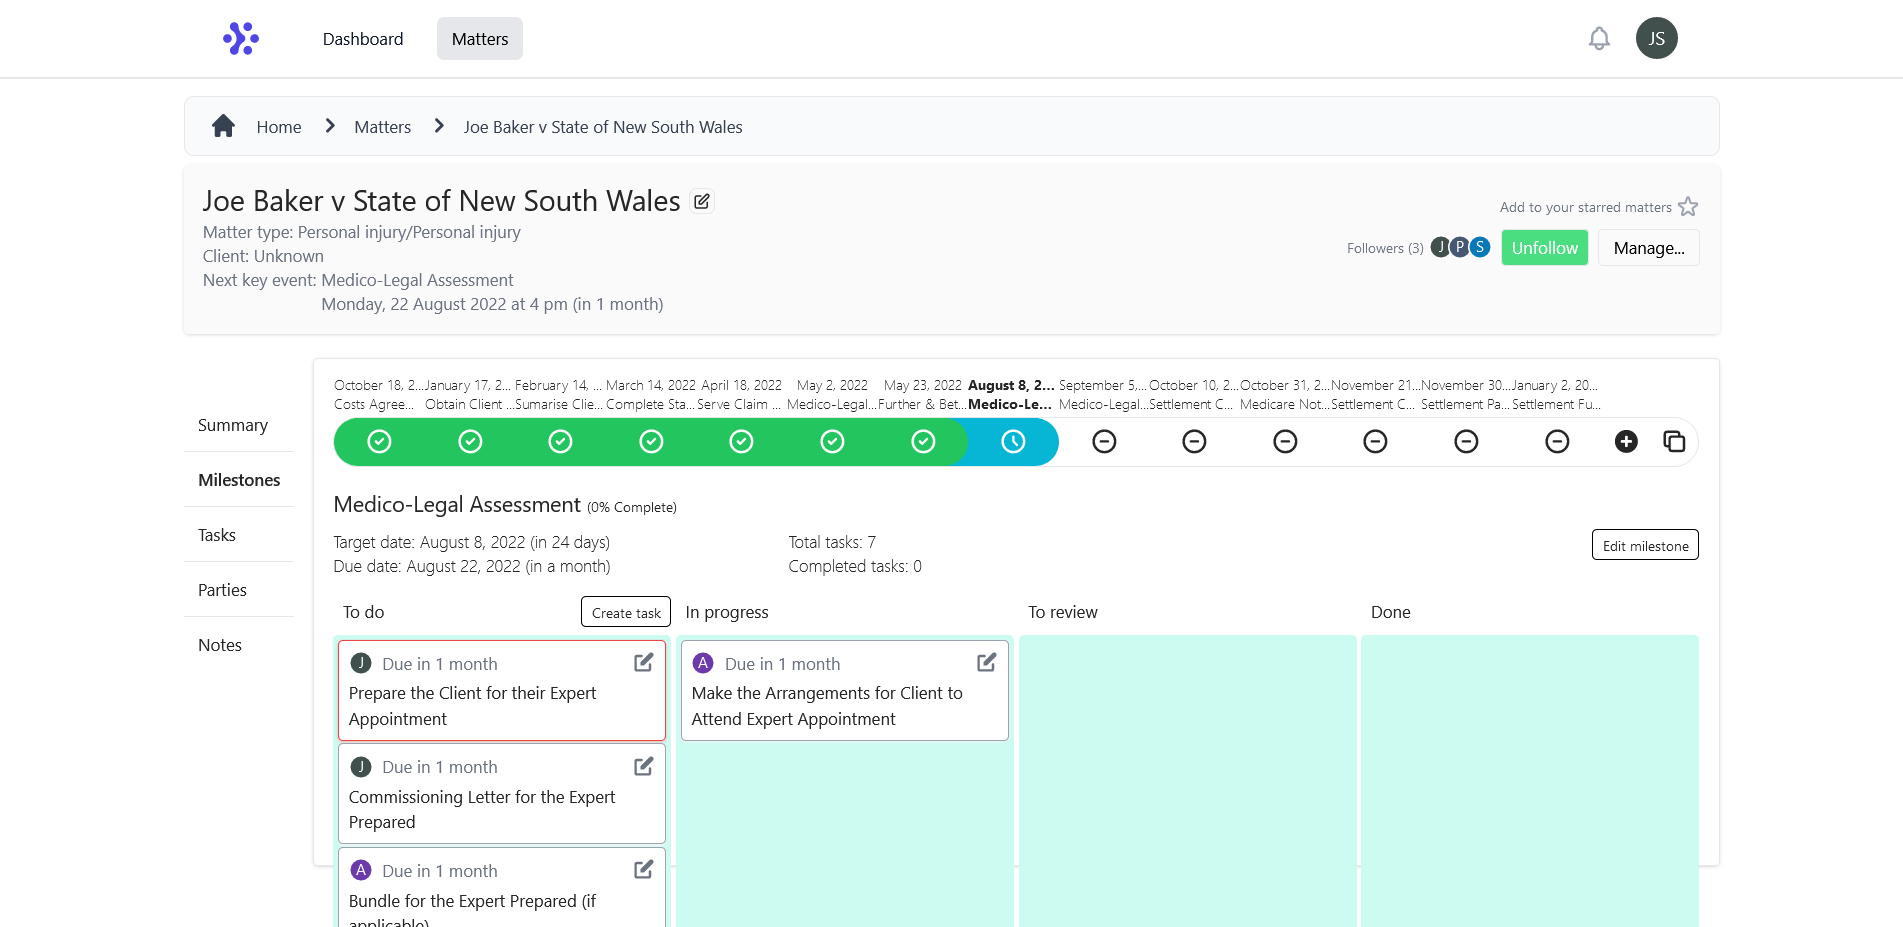Toggle completion on the Serve Claim milestone

(741, 441)
